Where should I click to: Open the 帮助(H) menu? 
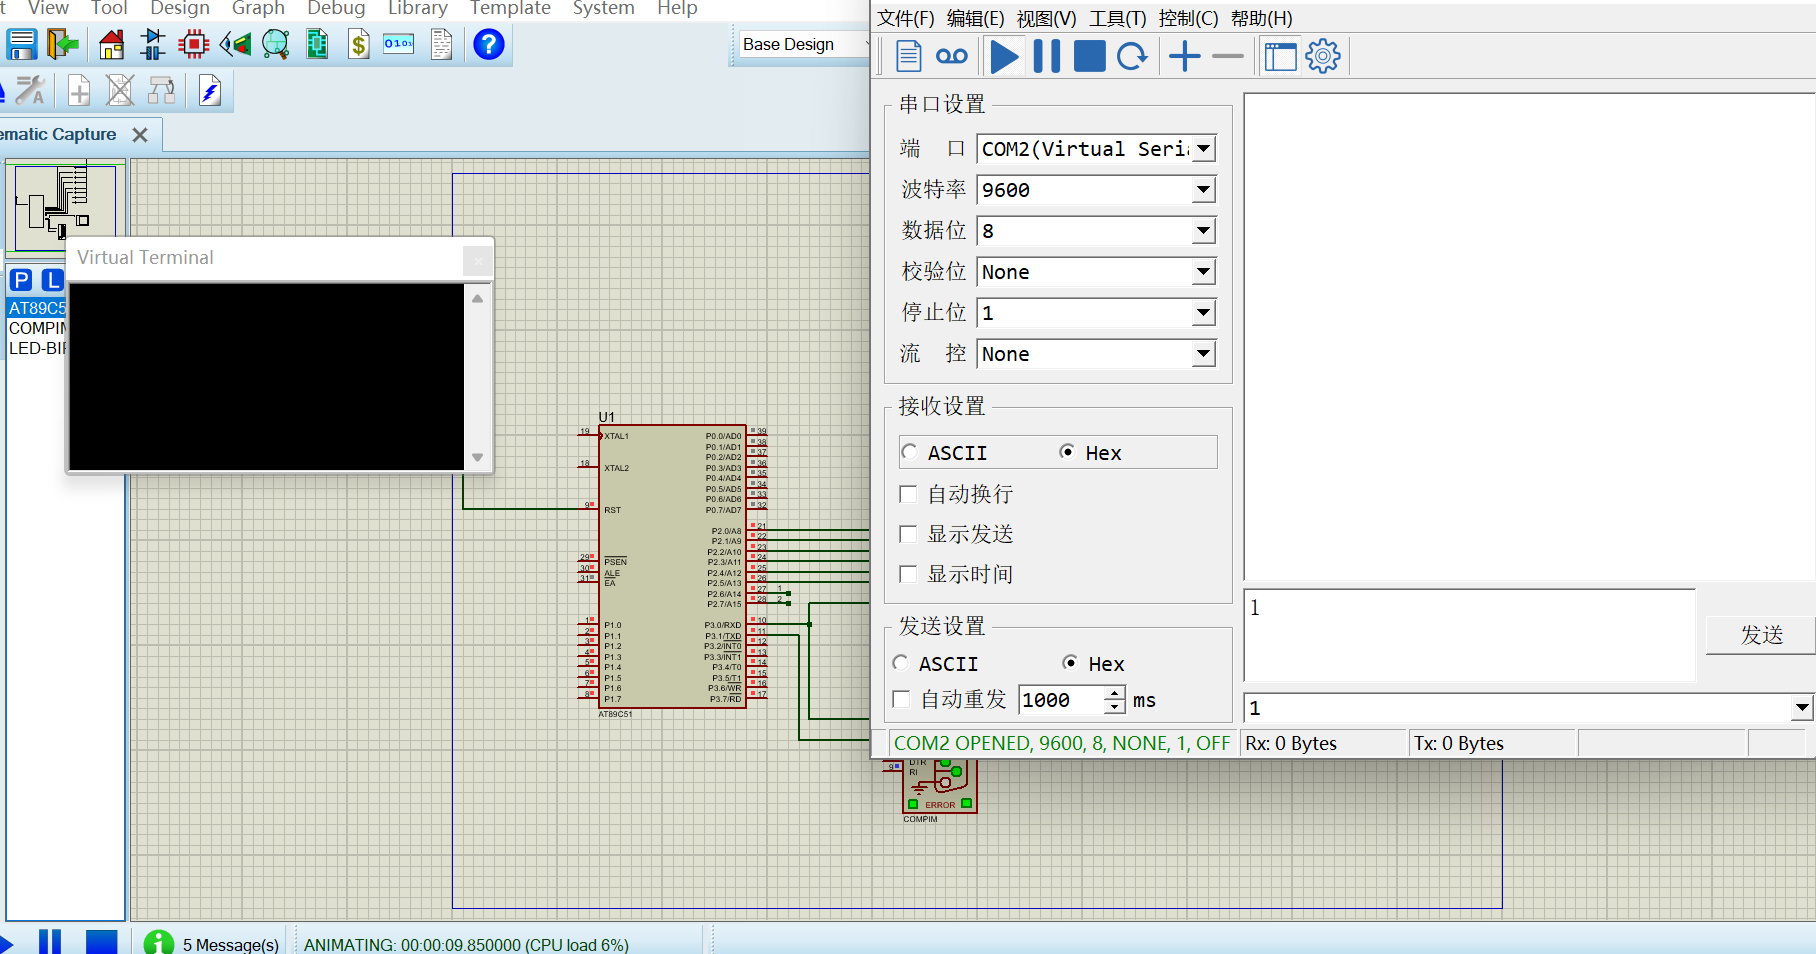tap(1261, 18)
